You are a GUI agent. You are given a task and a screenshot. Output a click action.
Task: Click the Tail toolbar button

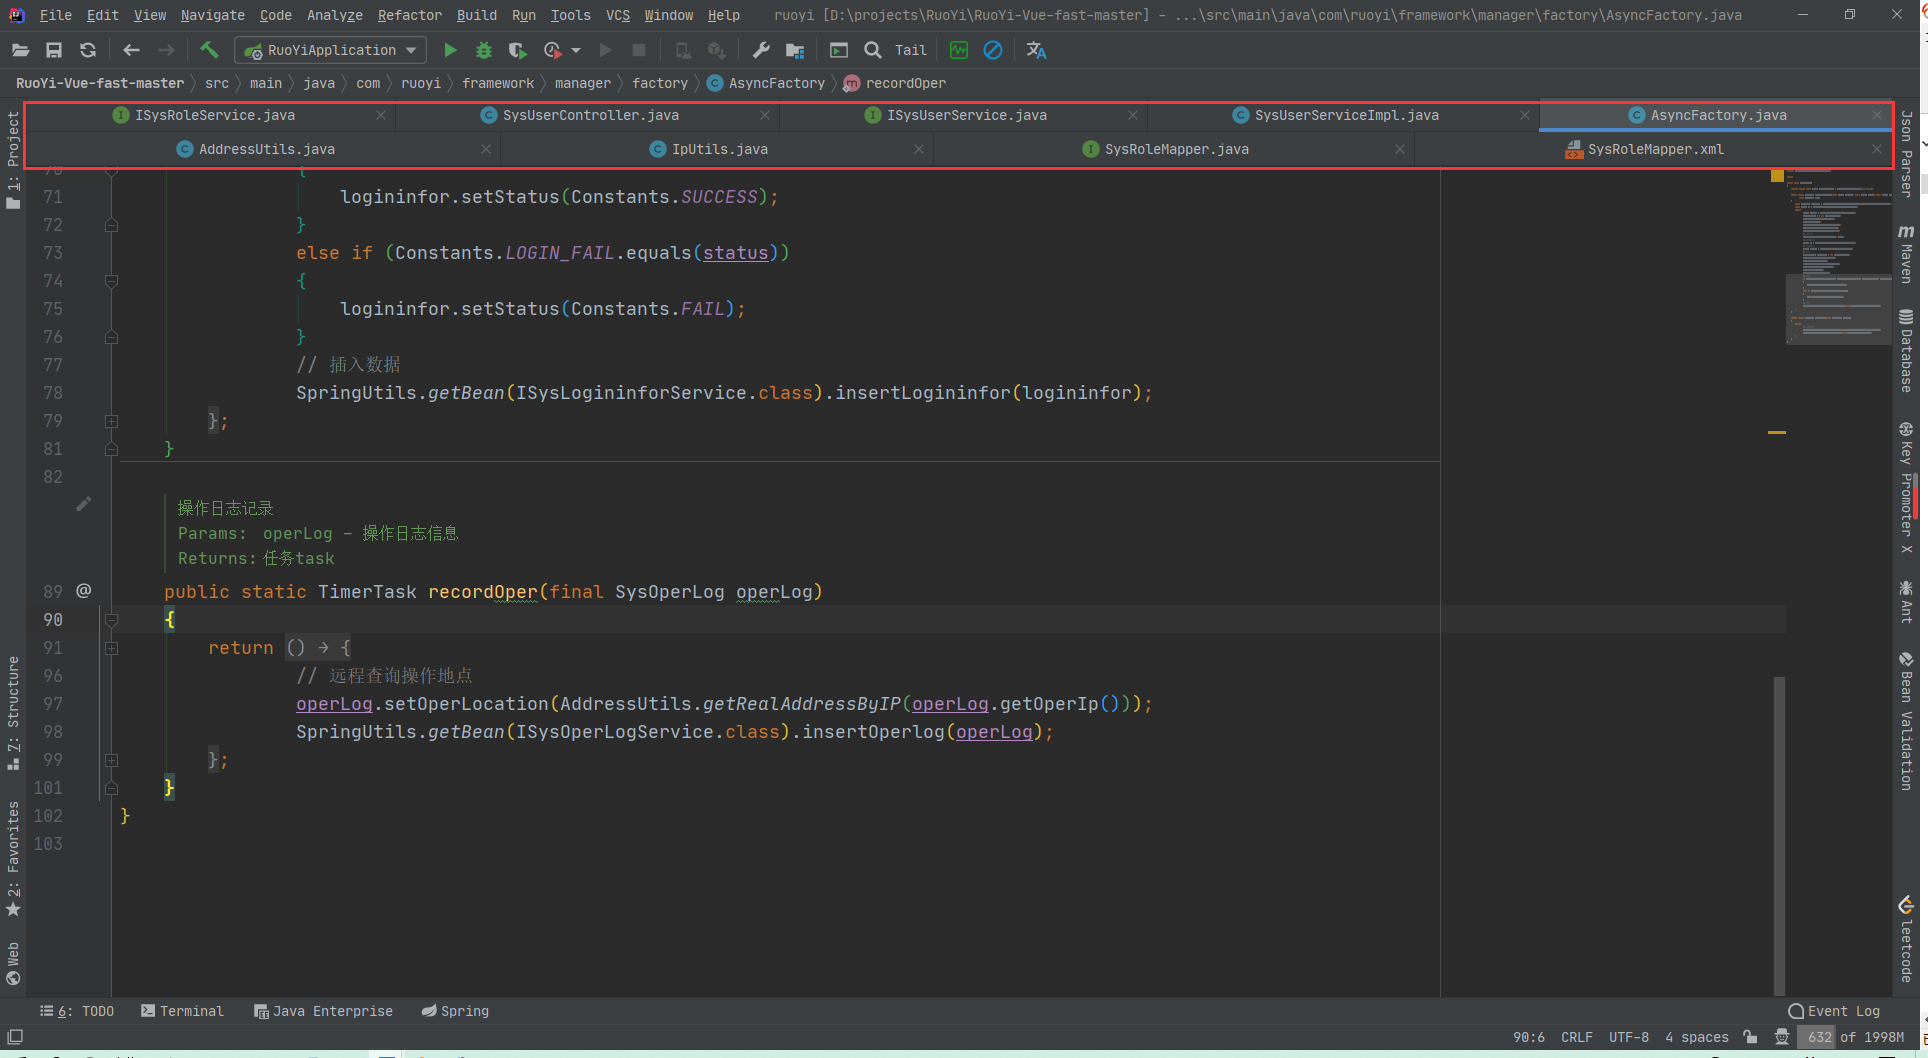910,50
